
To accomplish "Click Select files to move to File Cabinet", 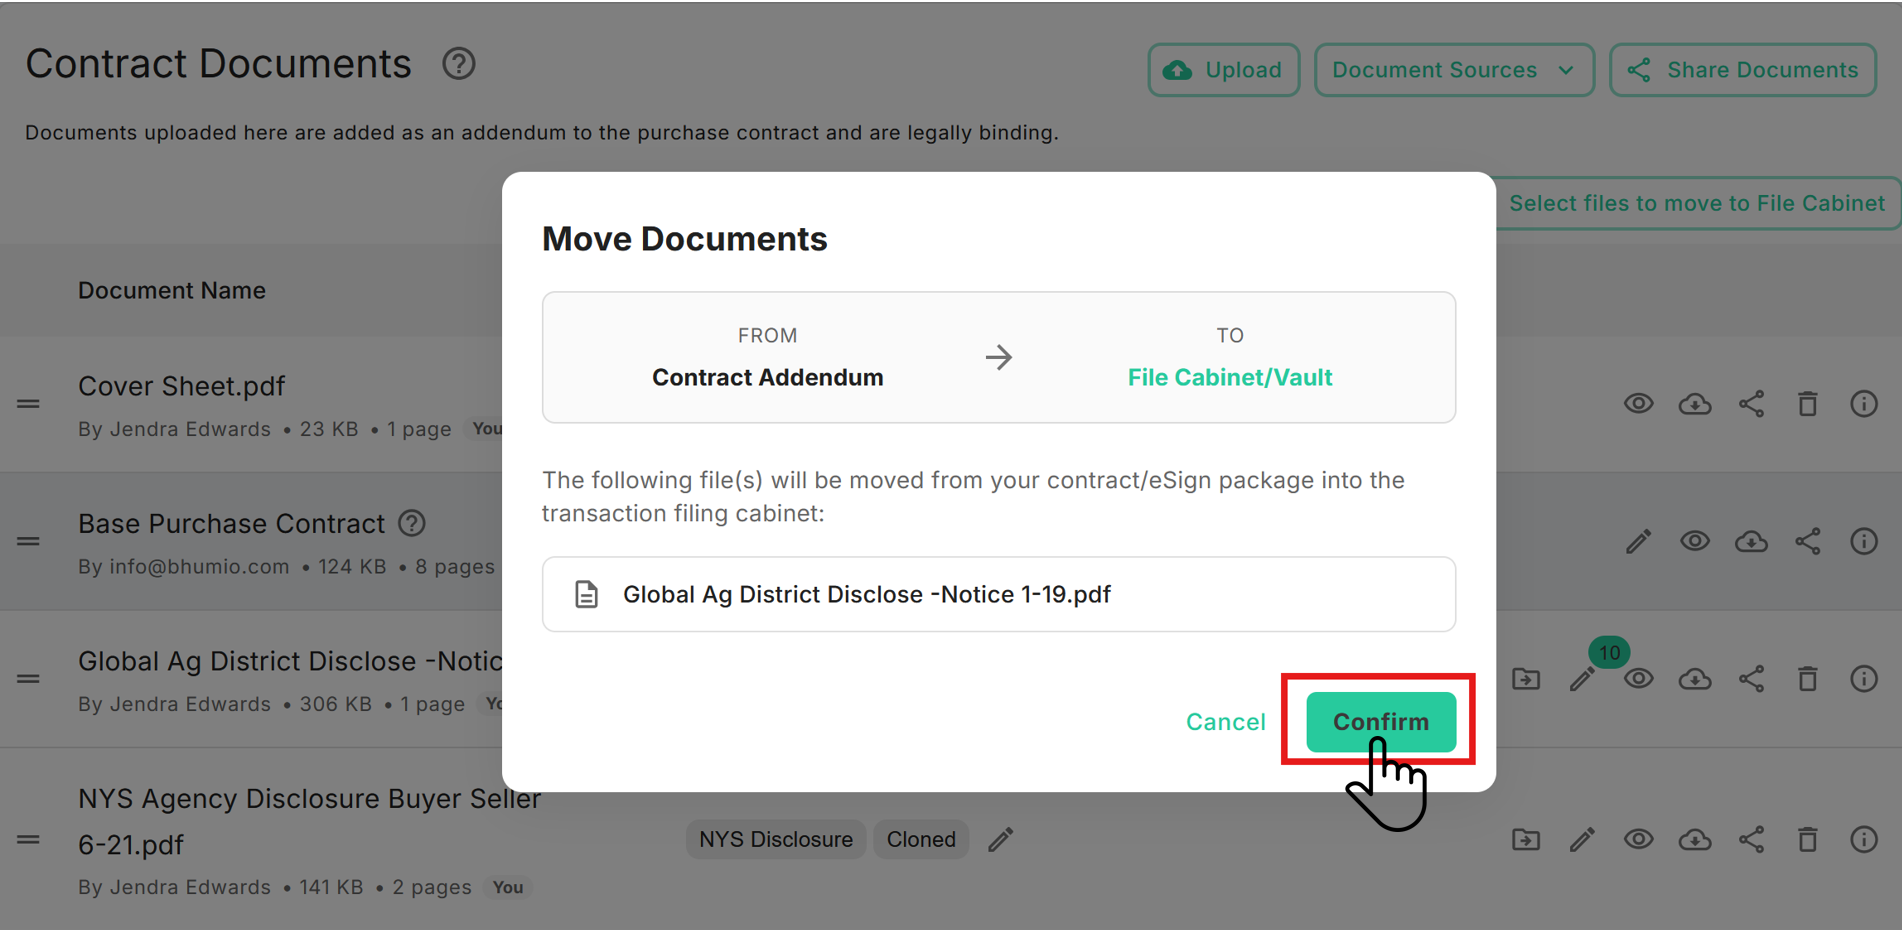I will tap(1697, 203).
